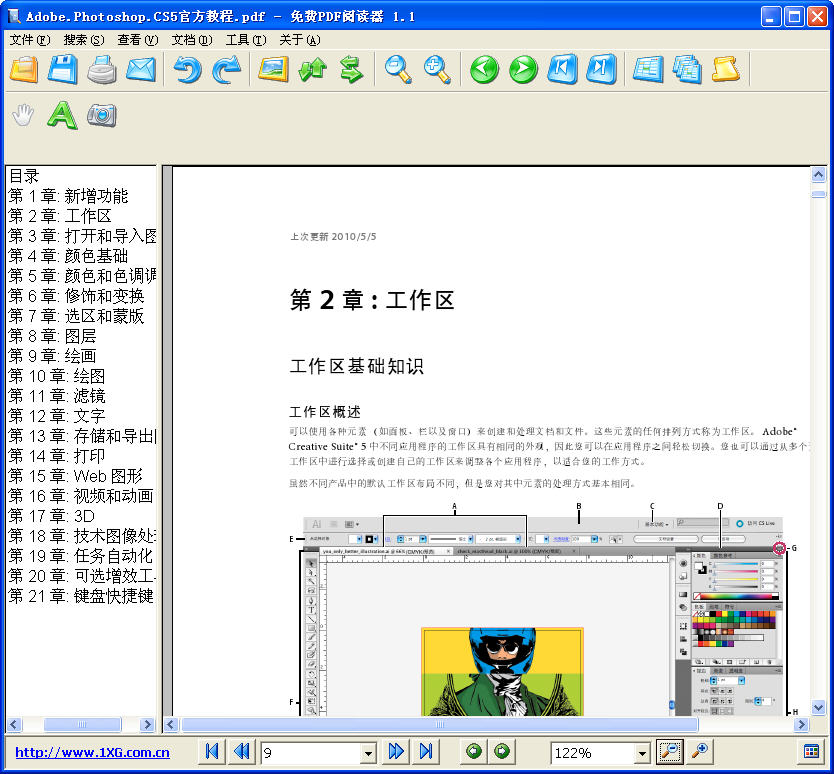Viewport: 834px width, 774px height.
Task: Go to 第 14 章: 打印 bookmark
Action: [57, 456]
